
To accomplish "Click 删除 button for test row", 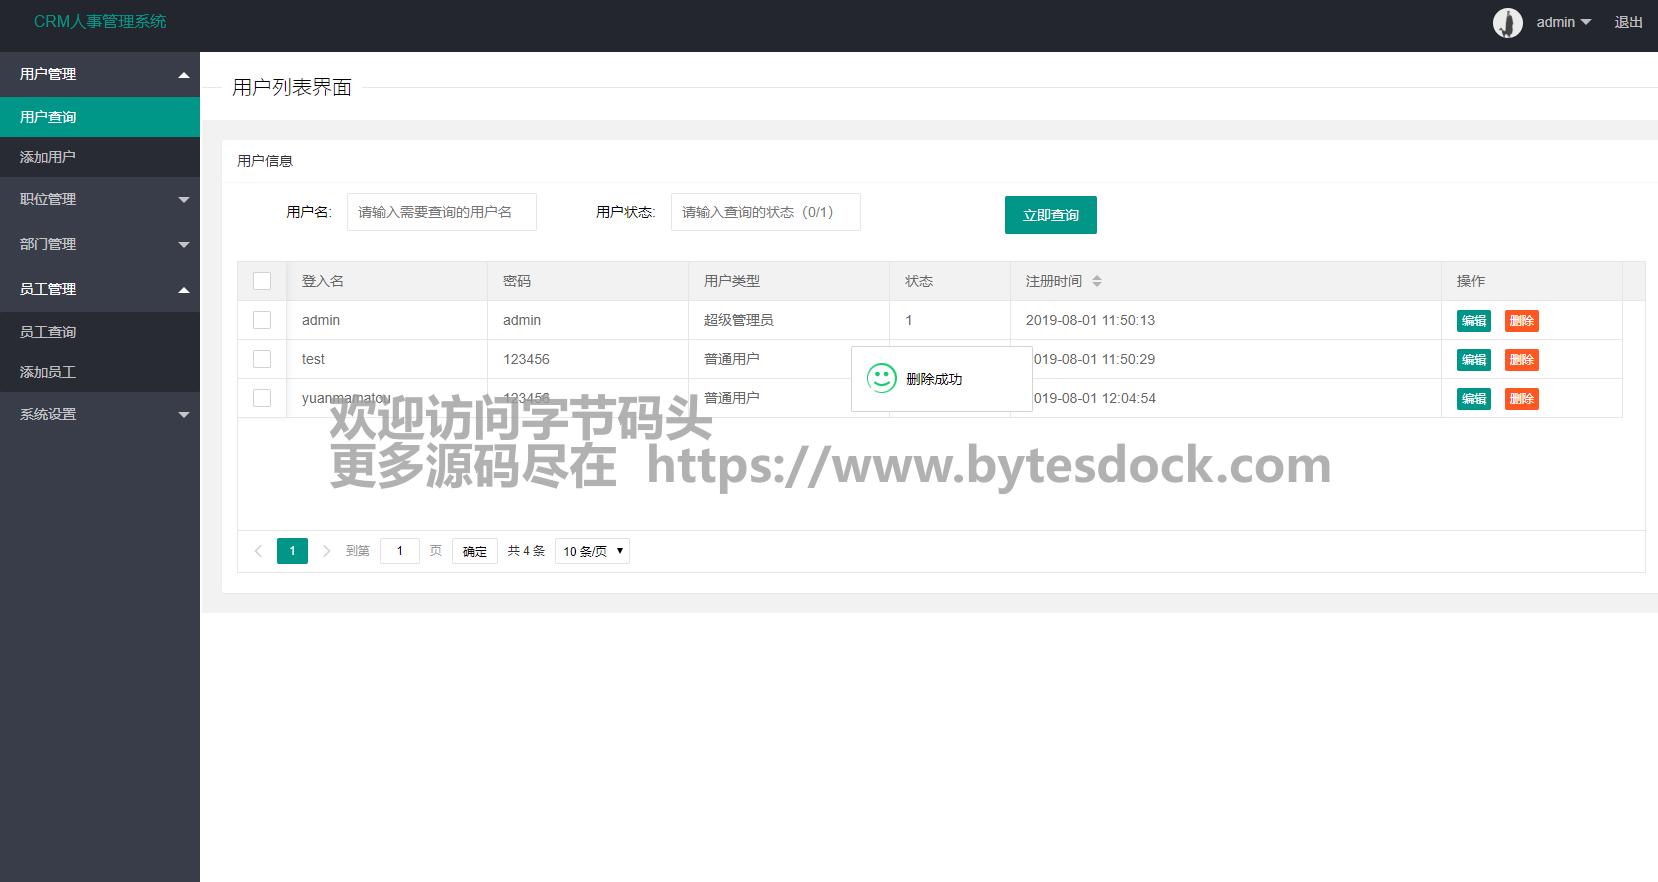I will pyautogui.click(x=1521, y=360).
